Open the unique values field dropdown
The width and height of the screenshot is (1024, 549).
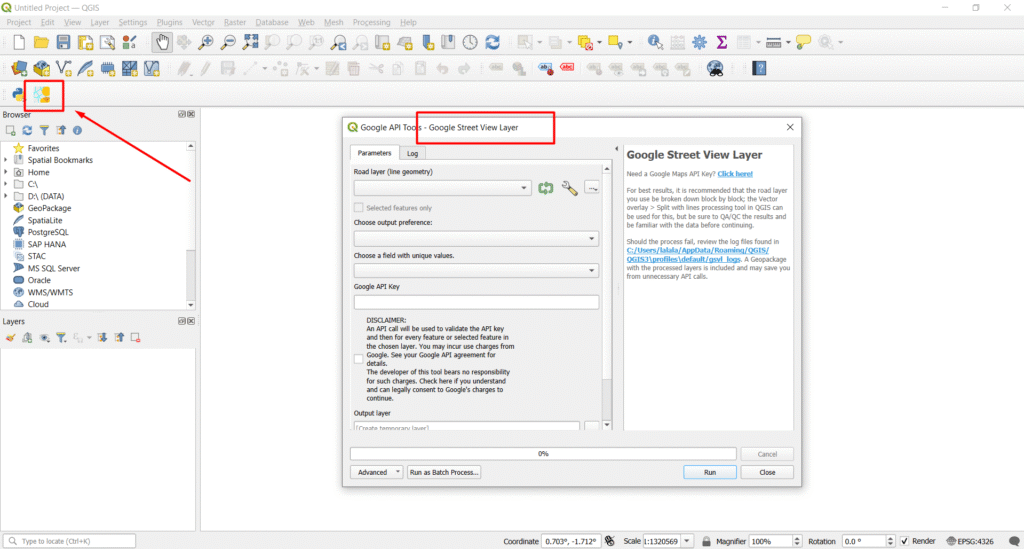click(476, 270)
